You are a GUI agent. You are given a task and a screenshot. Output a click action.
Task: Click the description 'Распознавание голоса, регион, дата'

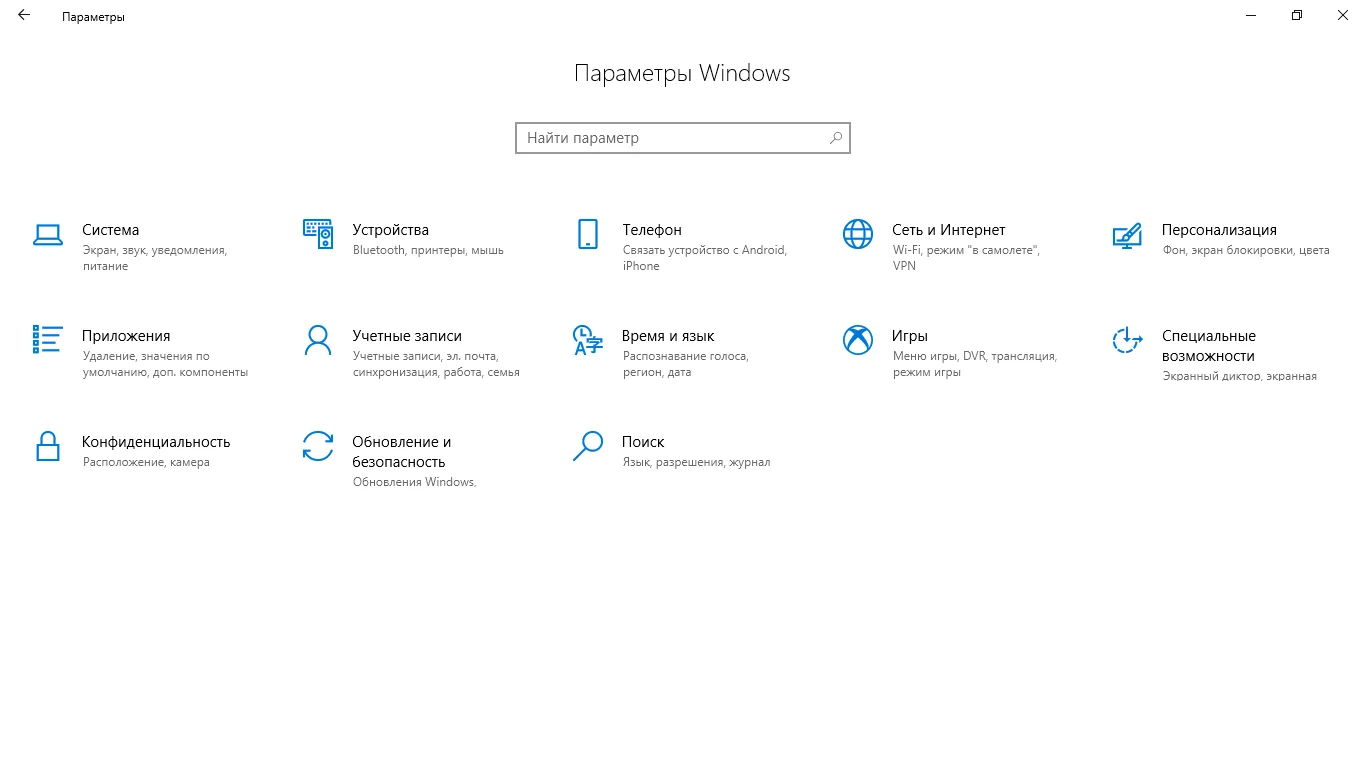(x=686, y=364)
